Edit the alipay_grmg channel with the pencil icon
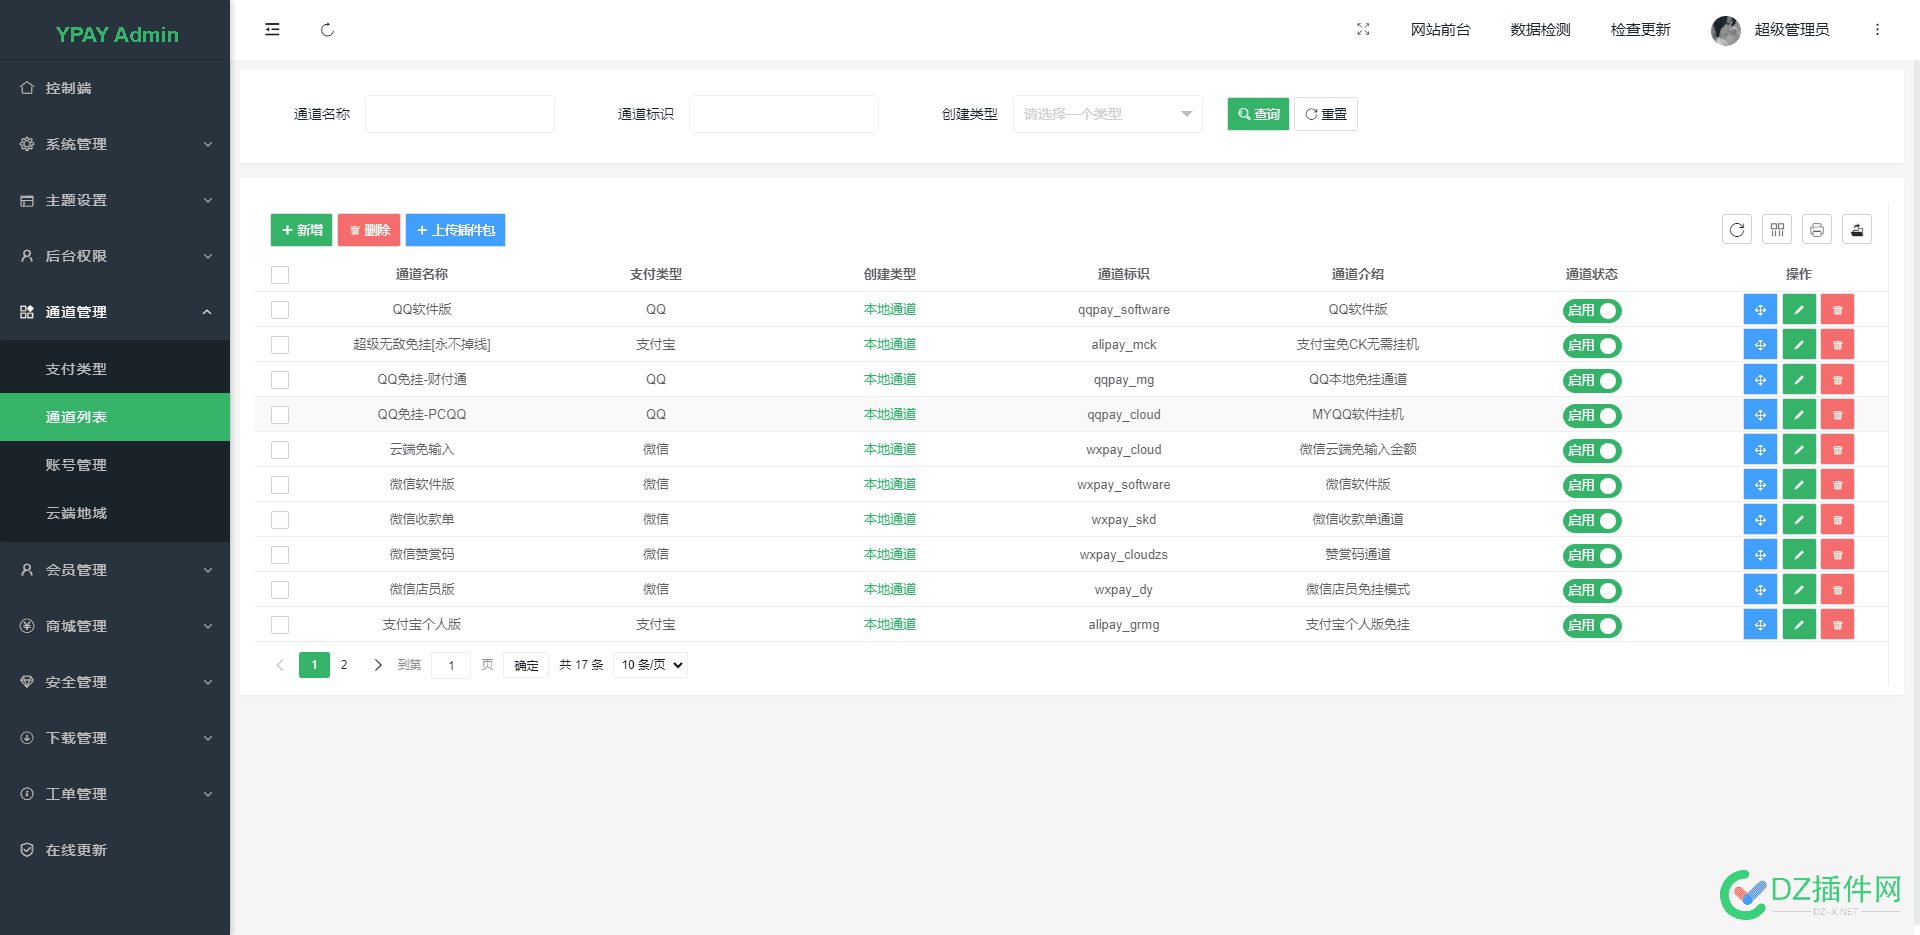Viewport: 1920px width, 935px height. coord(1799,625)
